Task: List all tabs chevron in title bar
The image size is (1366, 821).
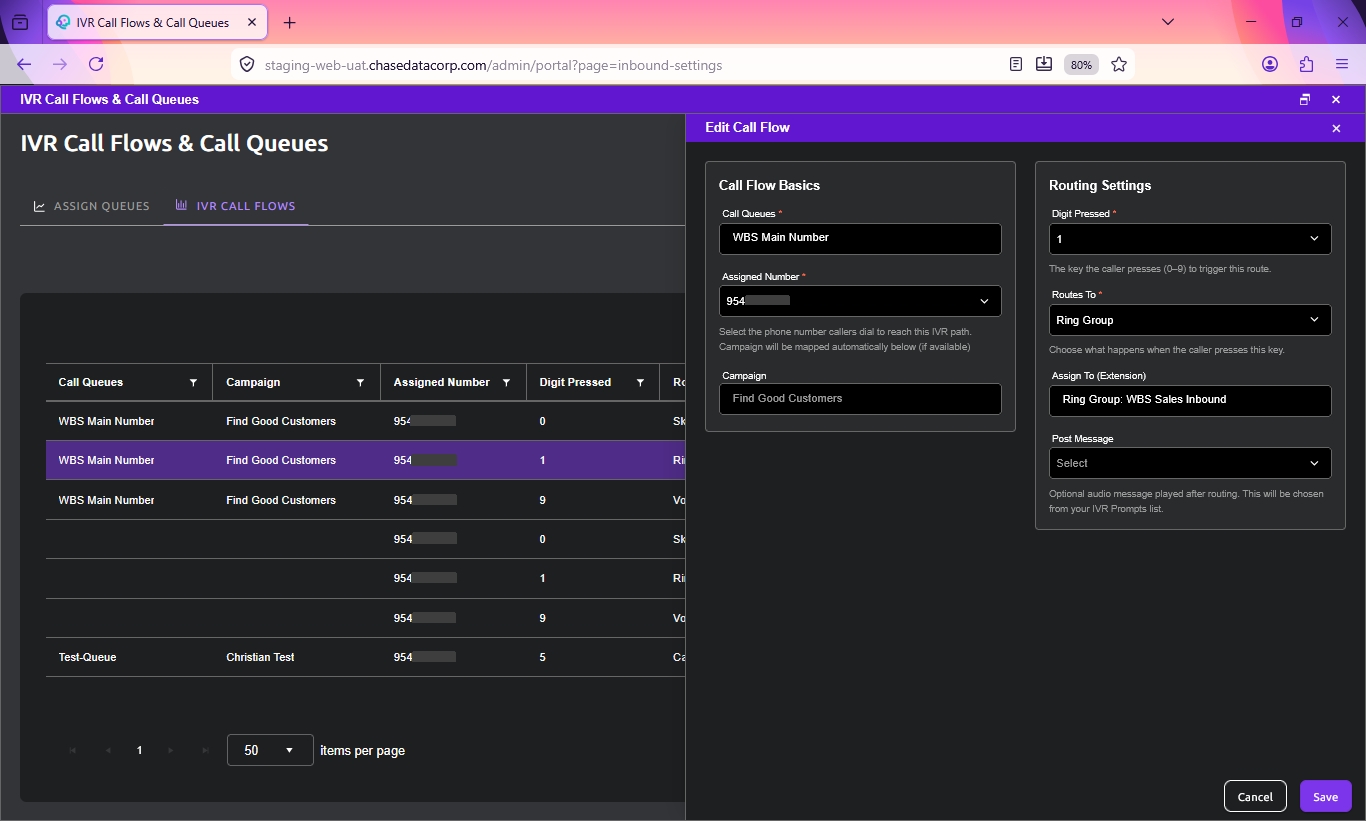Action: (x=1167, y=22)
